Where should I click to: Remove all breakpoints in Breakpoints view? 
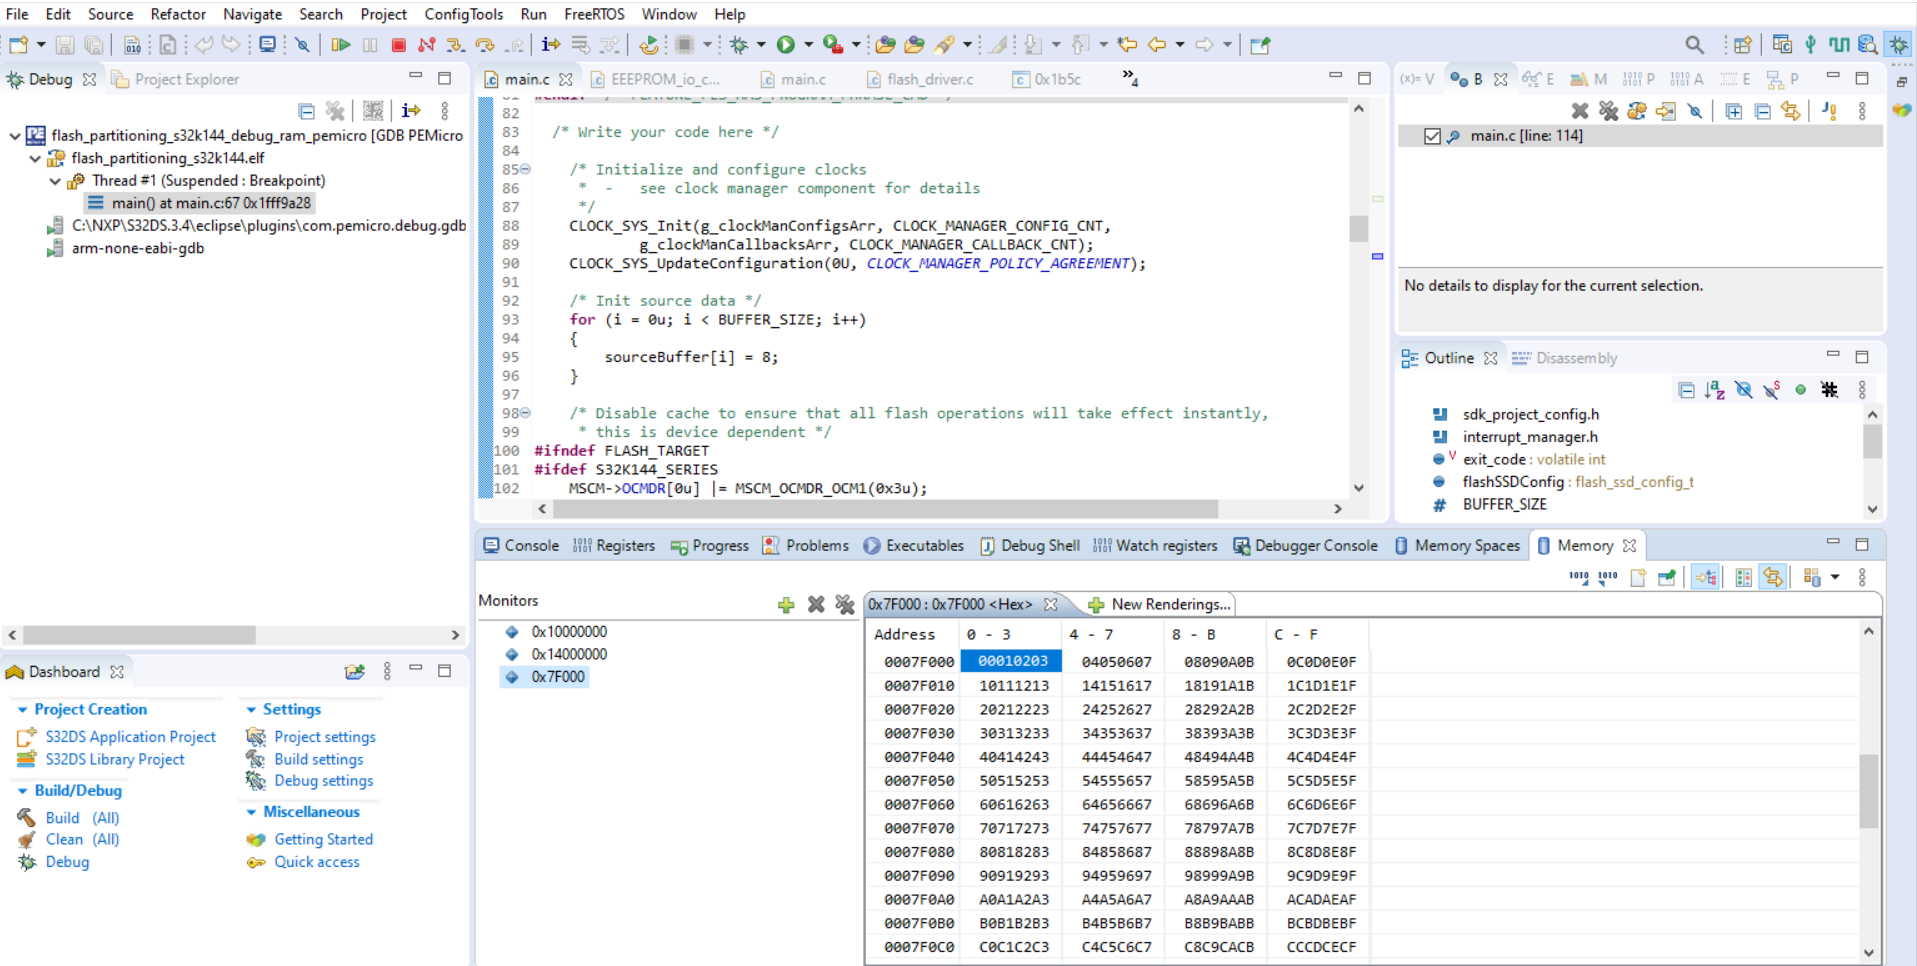1608,111
